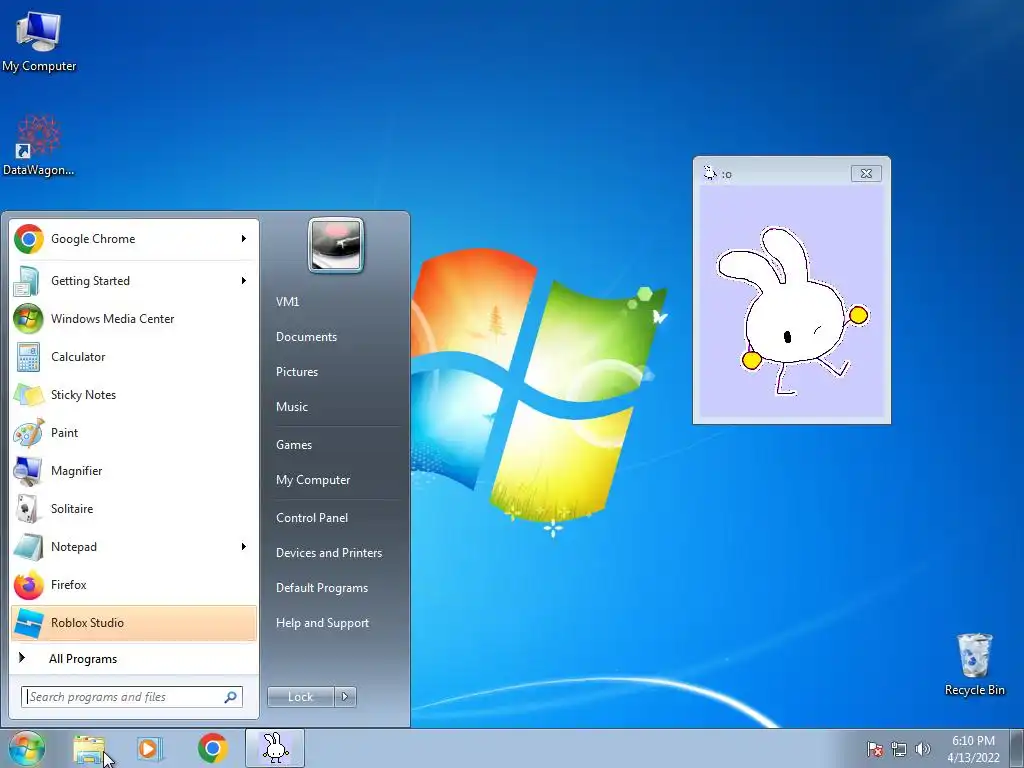Click the Show desktop strip at taskbar end
Image resolution: width=1024 pixels, height=768 pixels.
(1017, 748)
